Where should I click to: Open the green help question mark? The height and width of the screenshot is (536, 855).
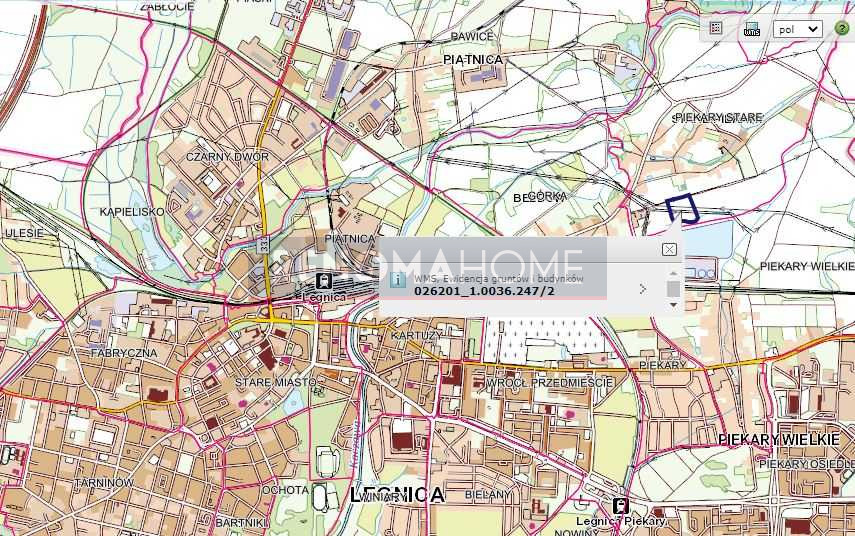tap(841, 28)
